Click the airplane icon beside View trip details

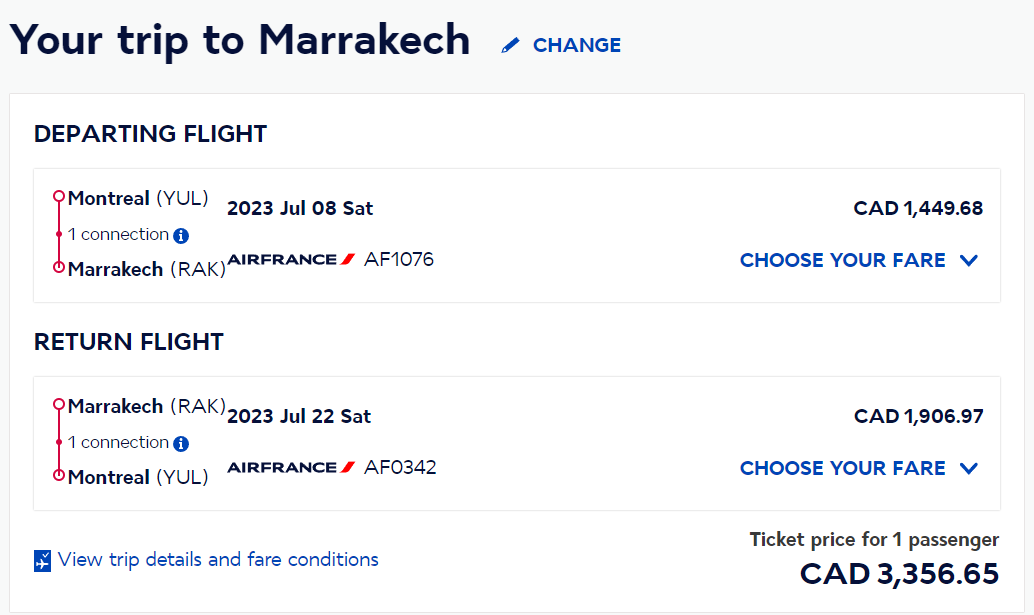pos(42,560)
